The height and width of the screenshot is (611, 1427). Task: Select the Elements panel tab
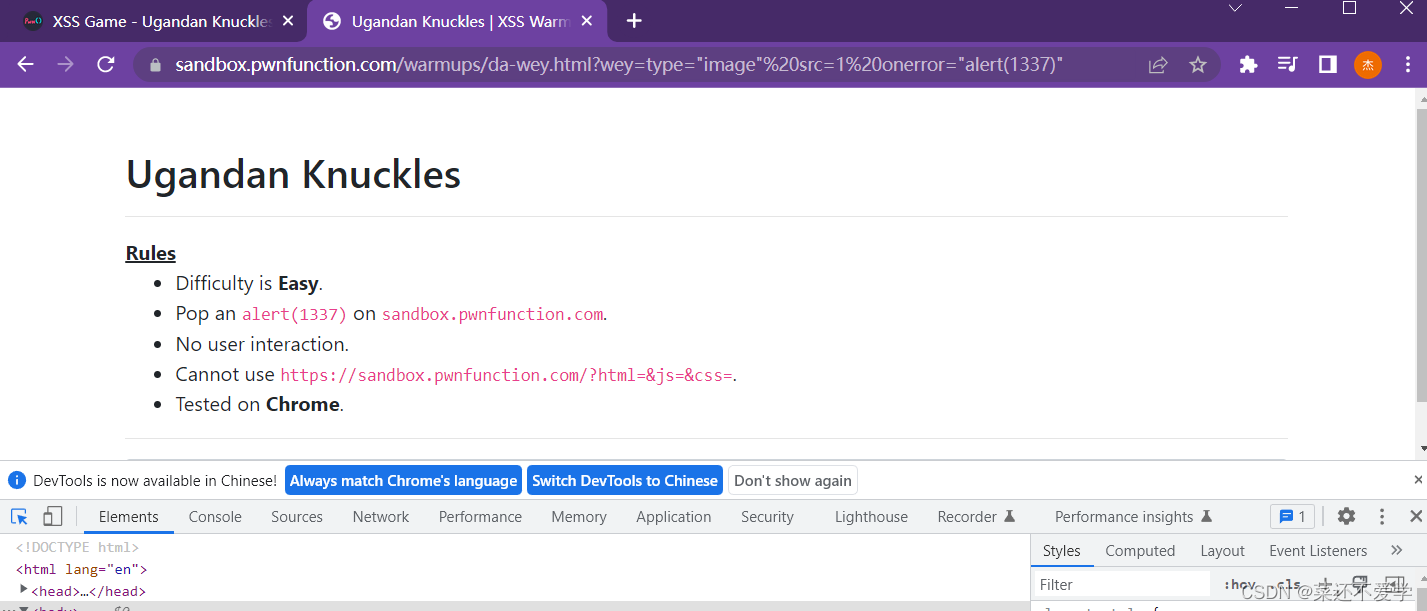[x=128, y=517]
